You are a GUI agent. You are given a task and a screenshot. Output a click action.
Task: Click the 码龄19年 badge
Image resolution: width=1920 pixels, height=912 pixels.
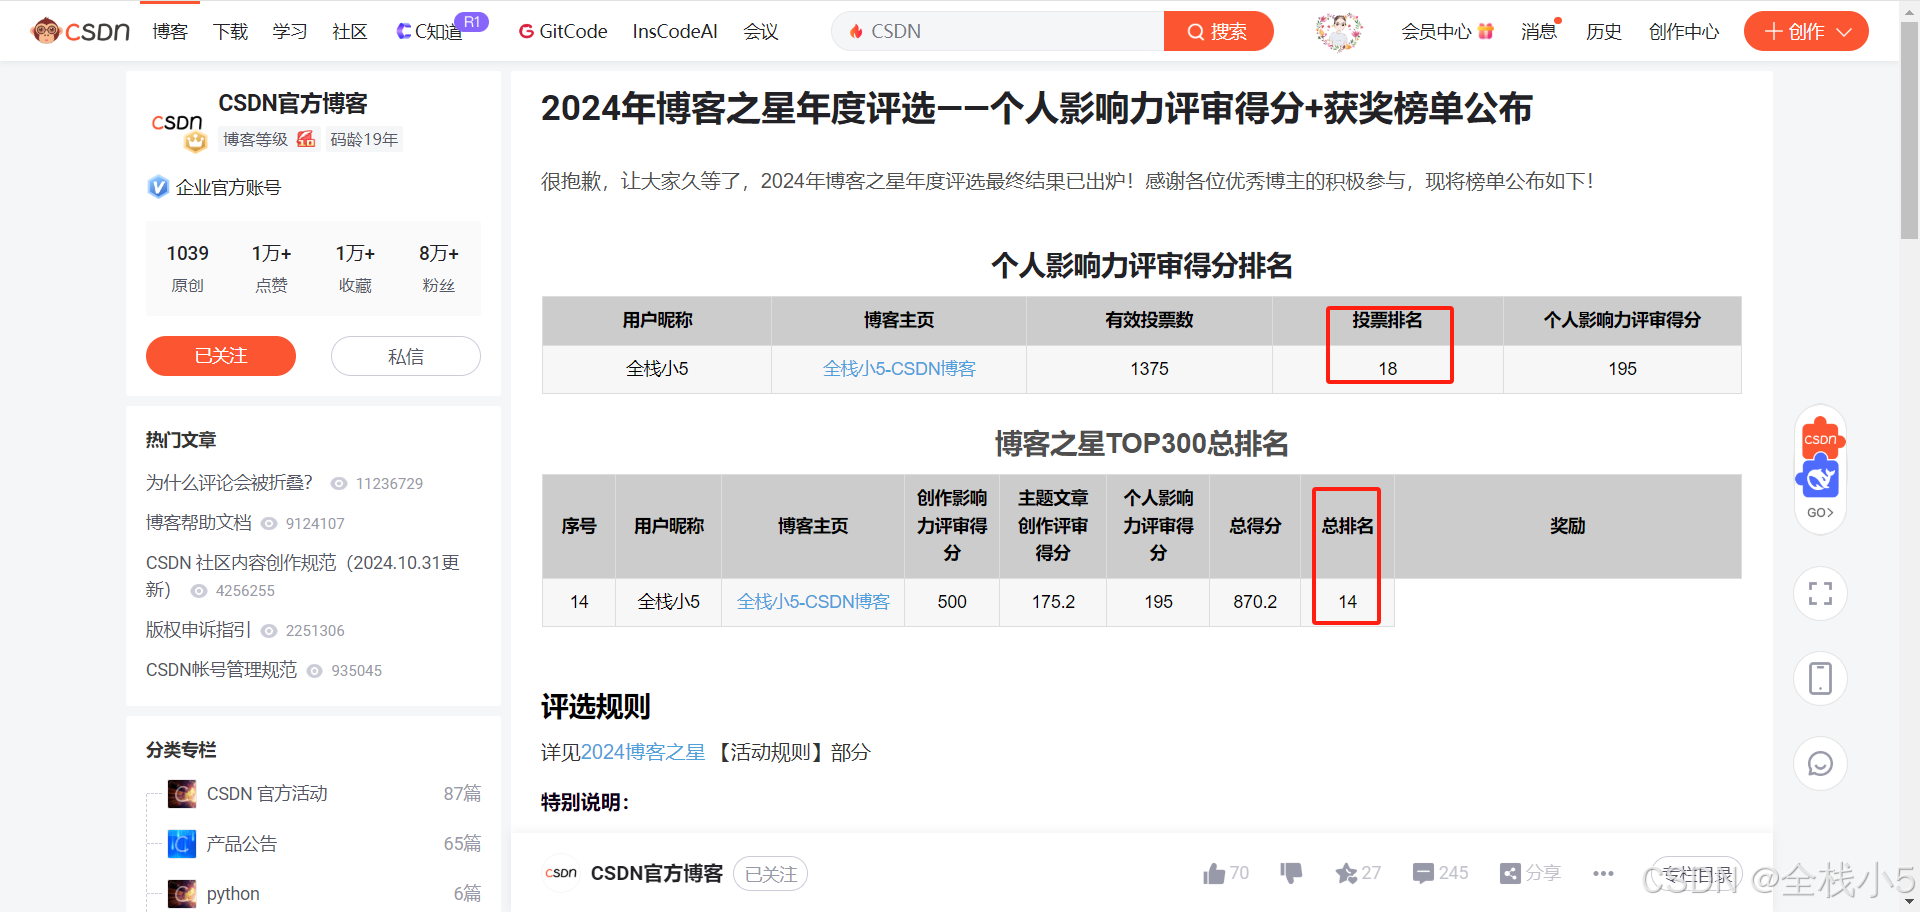pos(364,140)
